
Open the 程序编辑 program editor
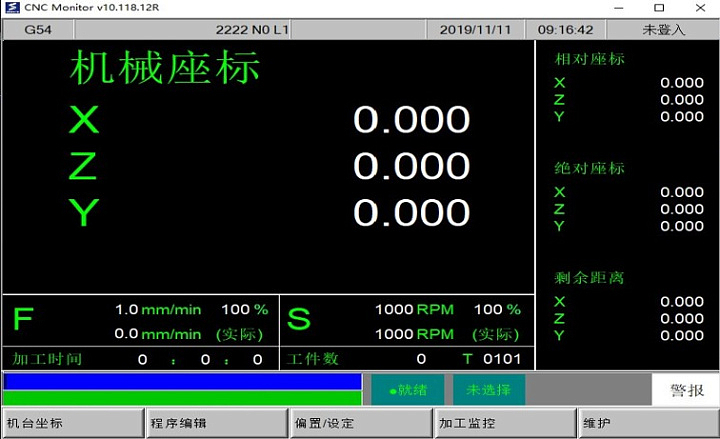[216, 423]
